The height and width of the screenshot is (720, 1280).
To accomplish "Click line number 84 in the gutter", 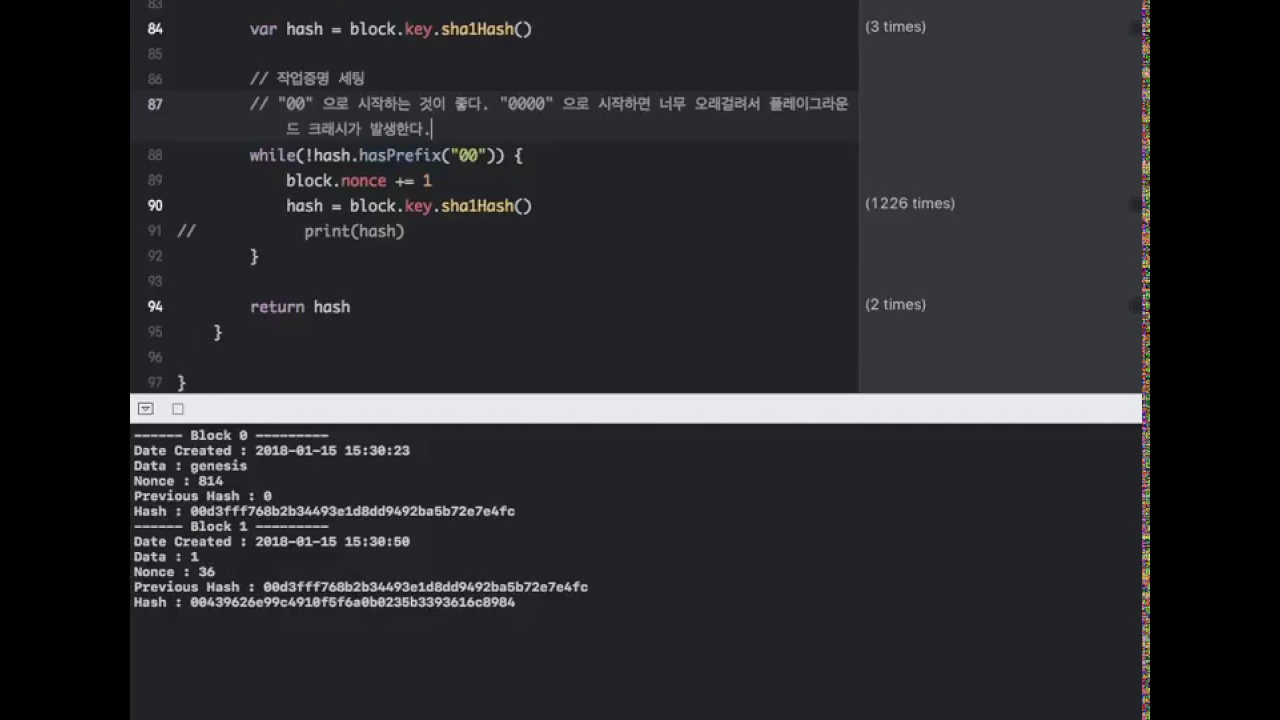I will click(x=155, y=29).
